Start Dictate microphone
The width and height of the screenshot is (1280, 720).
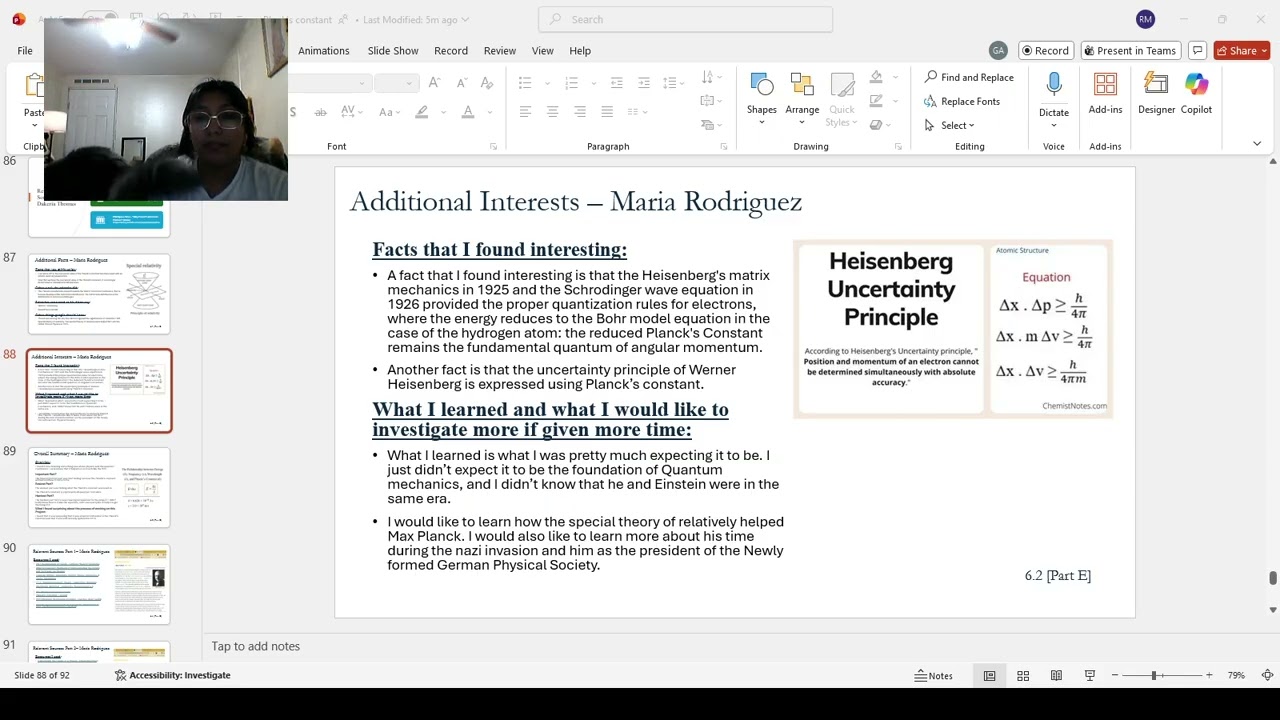[x=1054, y=86]
